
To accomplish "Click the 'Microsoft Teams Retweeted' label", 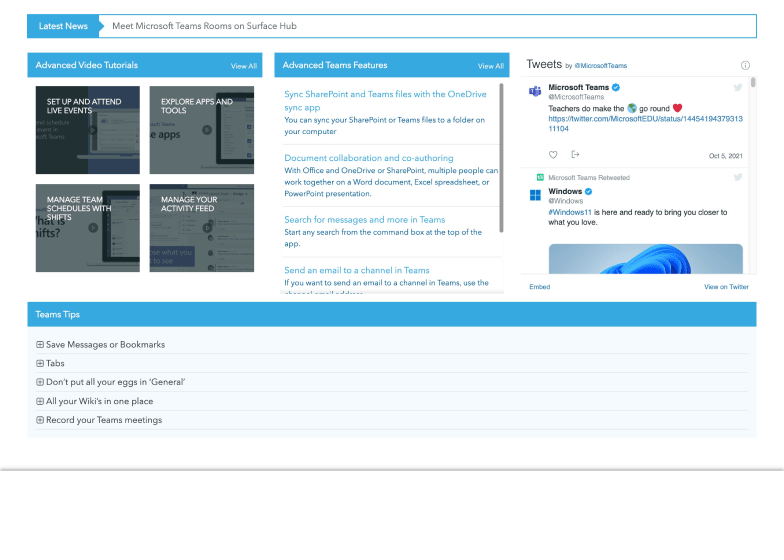I will point(589,178).
